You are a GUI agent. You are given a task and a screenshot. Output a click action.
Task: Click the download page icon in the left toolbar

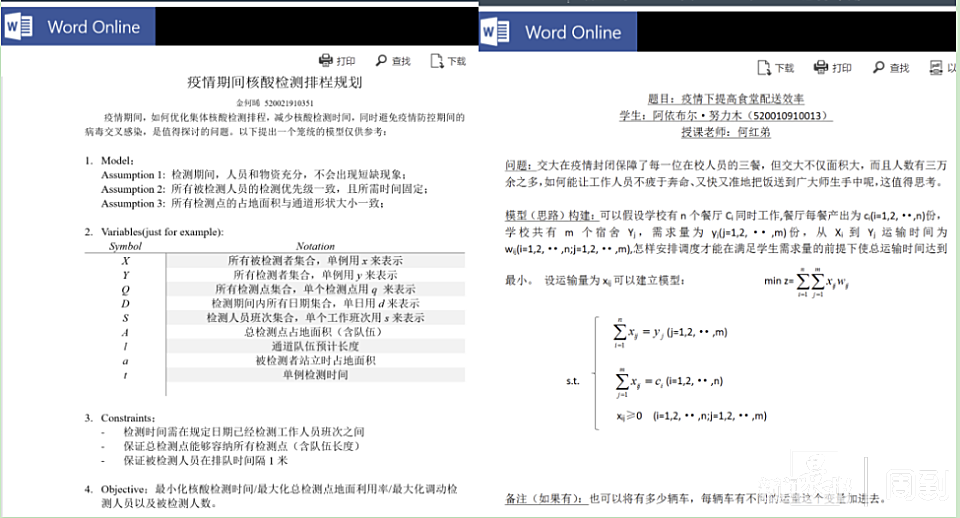point(436,61)
